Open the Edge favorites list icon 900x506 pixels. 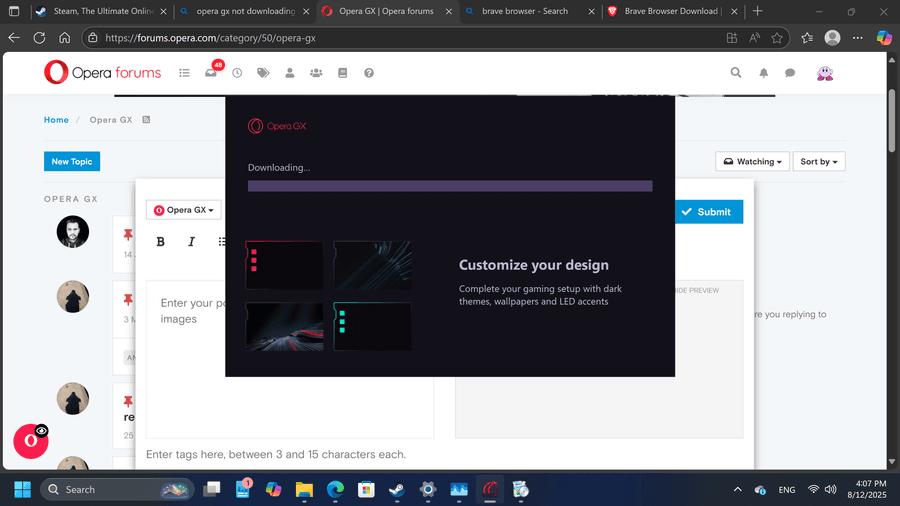(807, 38)
